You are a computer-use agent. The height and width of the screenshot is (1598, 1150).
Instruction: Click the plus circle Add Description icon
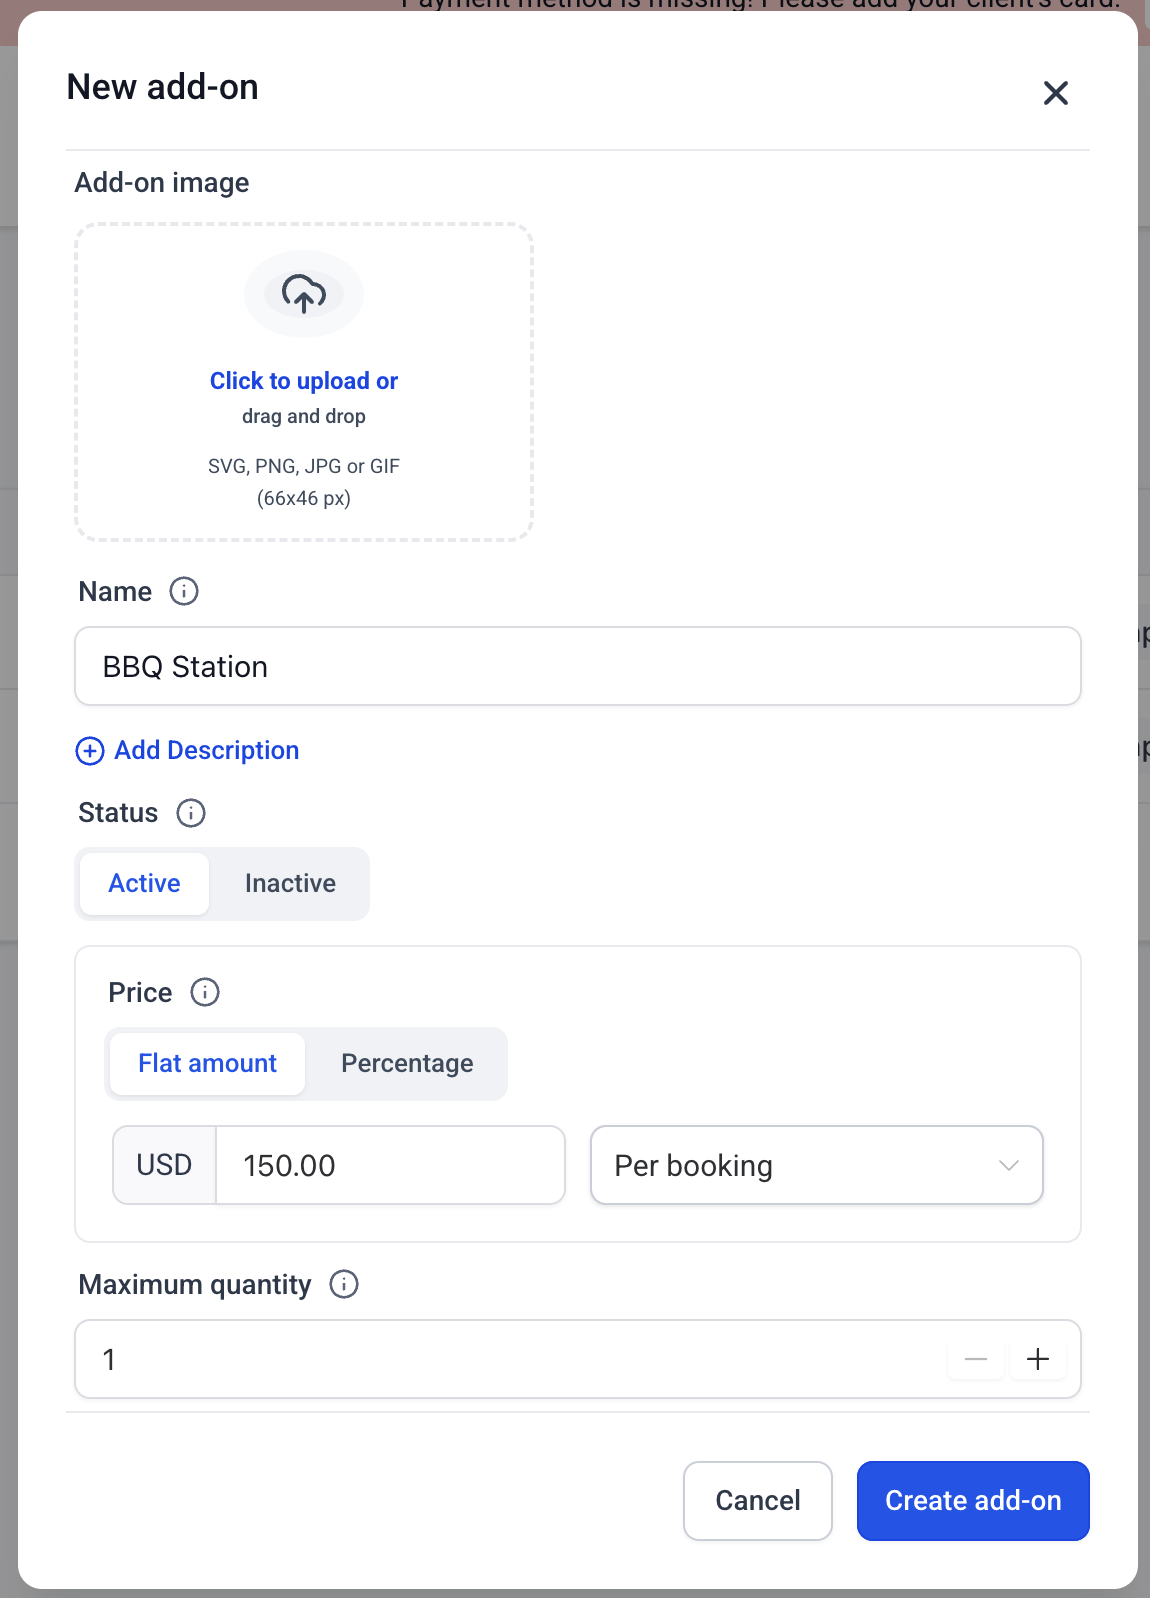click(x=90, y=751)
